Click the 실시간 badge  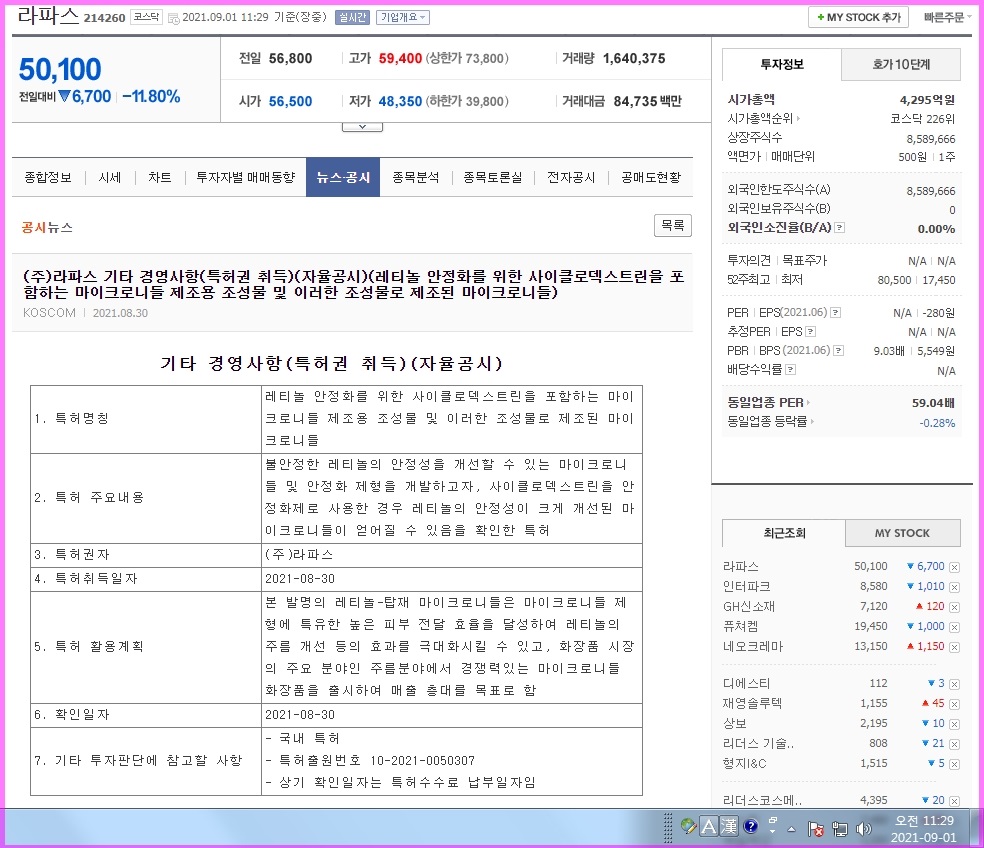(x=352, y=18)
